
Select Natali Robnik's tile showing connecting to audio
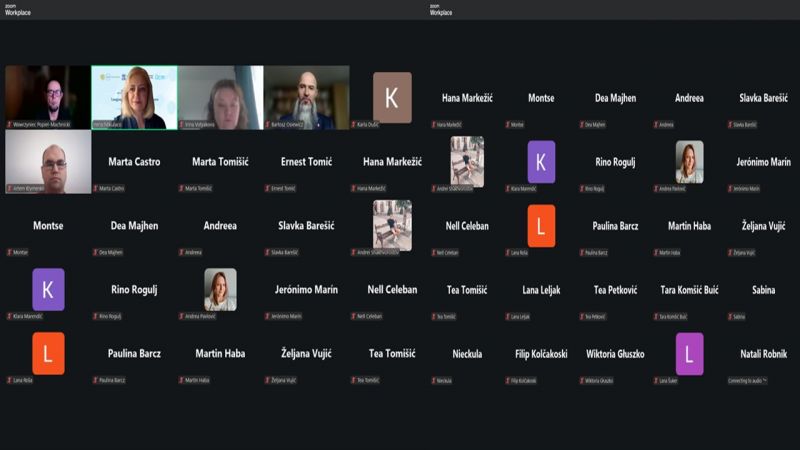tap(763, 354)
